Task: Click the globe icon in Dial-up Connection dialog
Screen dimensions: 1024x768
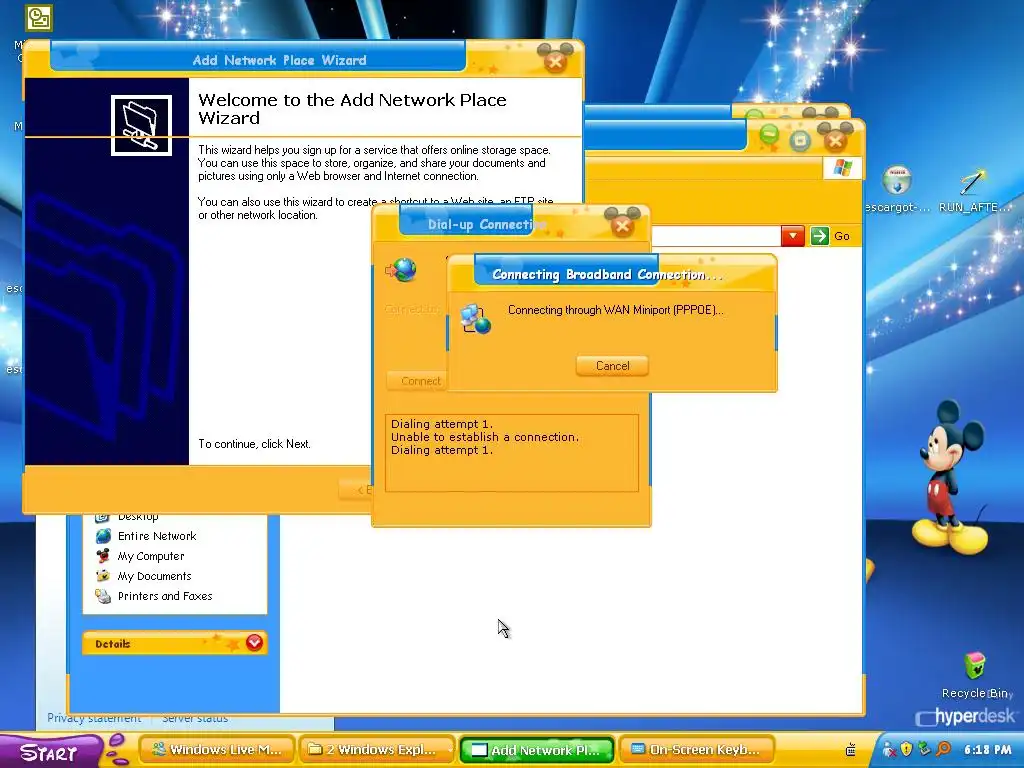Action: coord(402,270)
